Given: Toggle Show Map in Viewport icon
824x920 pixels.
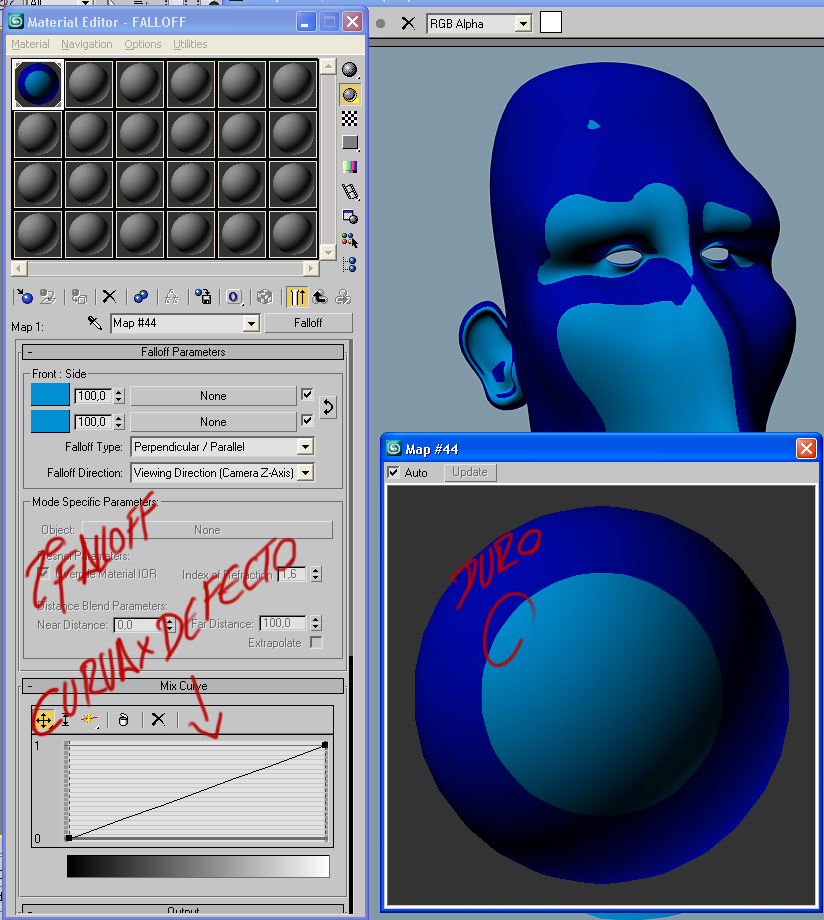Looking at the screenshot, I should 265,297.
